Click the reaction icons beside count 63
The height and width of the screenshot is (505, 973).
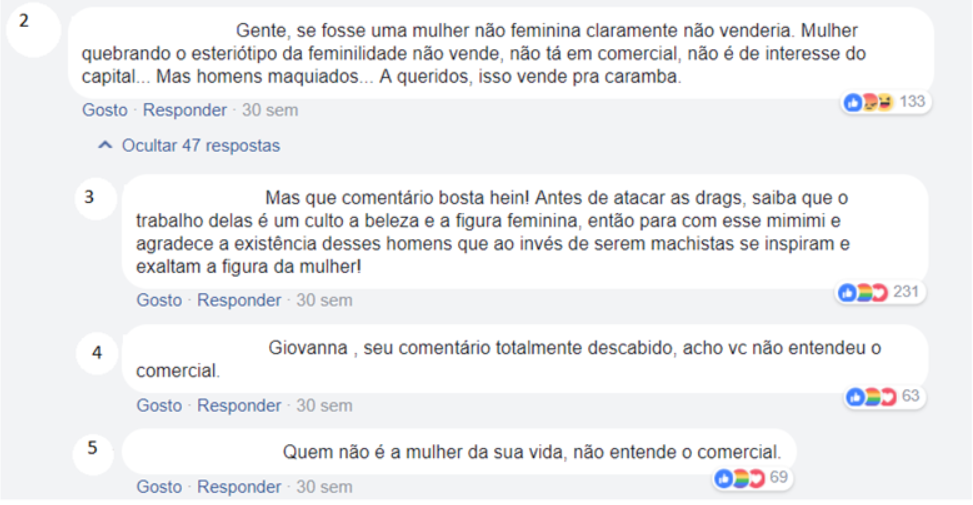coord(866,396)
